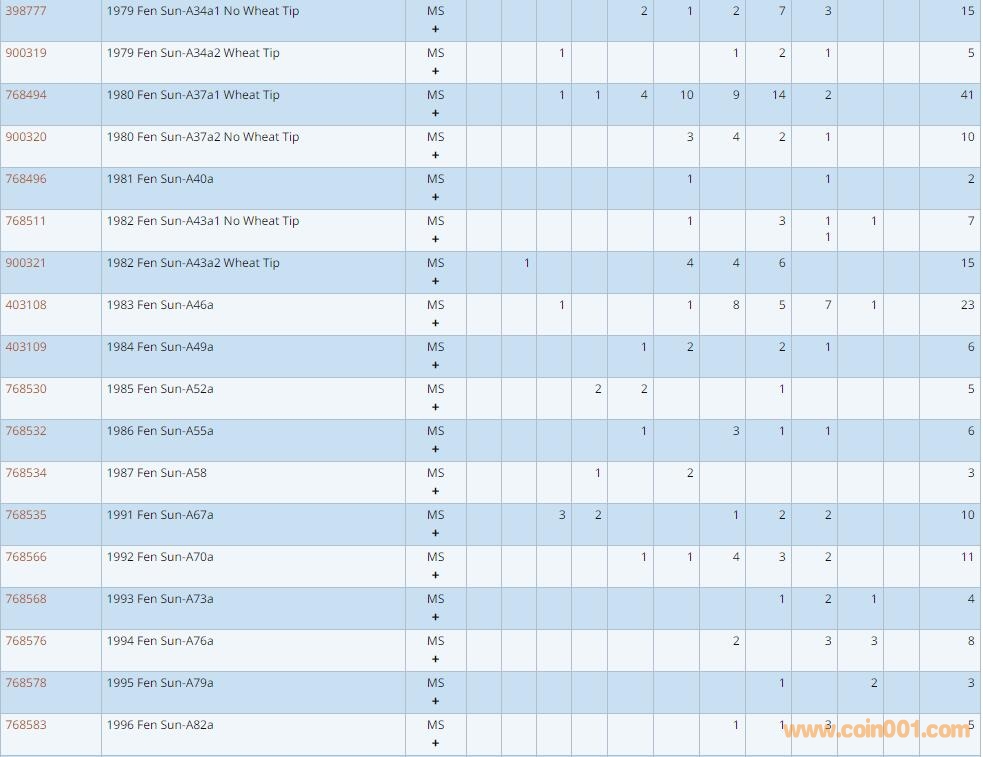This screenshot has height=757, width=983.
Task: Open coin ID link 900319
Action: pyautogui.click(x=26, y=53)
